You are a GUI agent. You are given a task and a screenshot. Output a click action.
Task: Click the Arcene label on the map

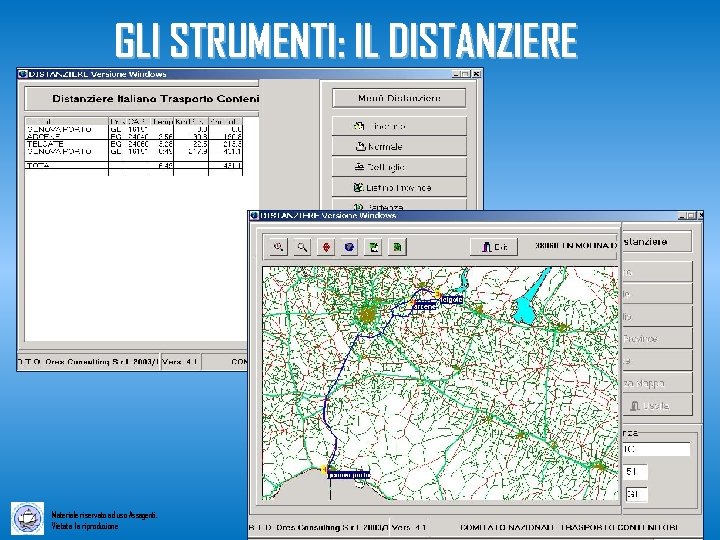pyautogui.click(x=424, y=306)
